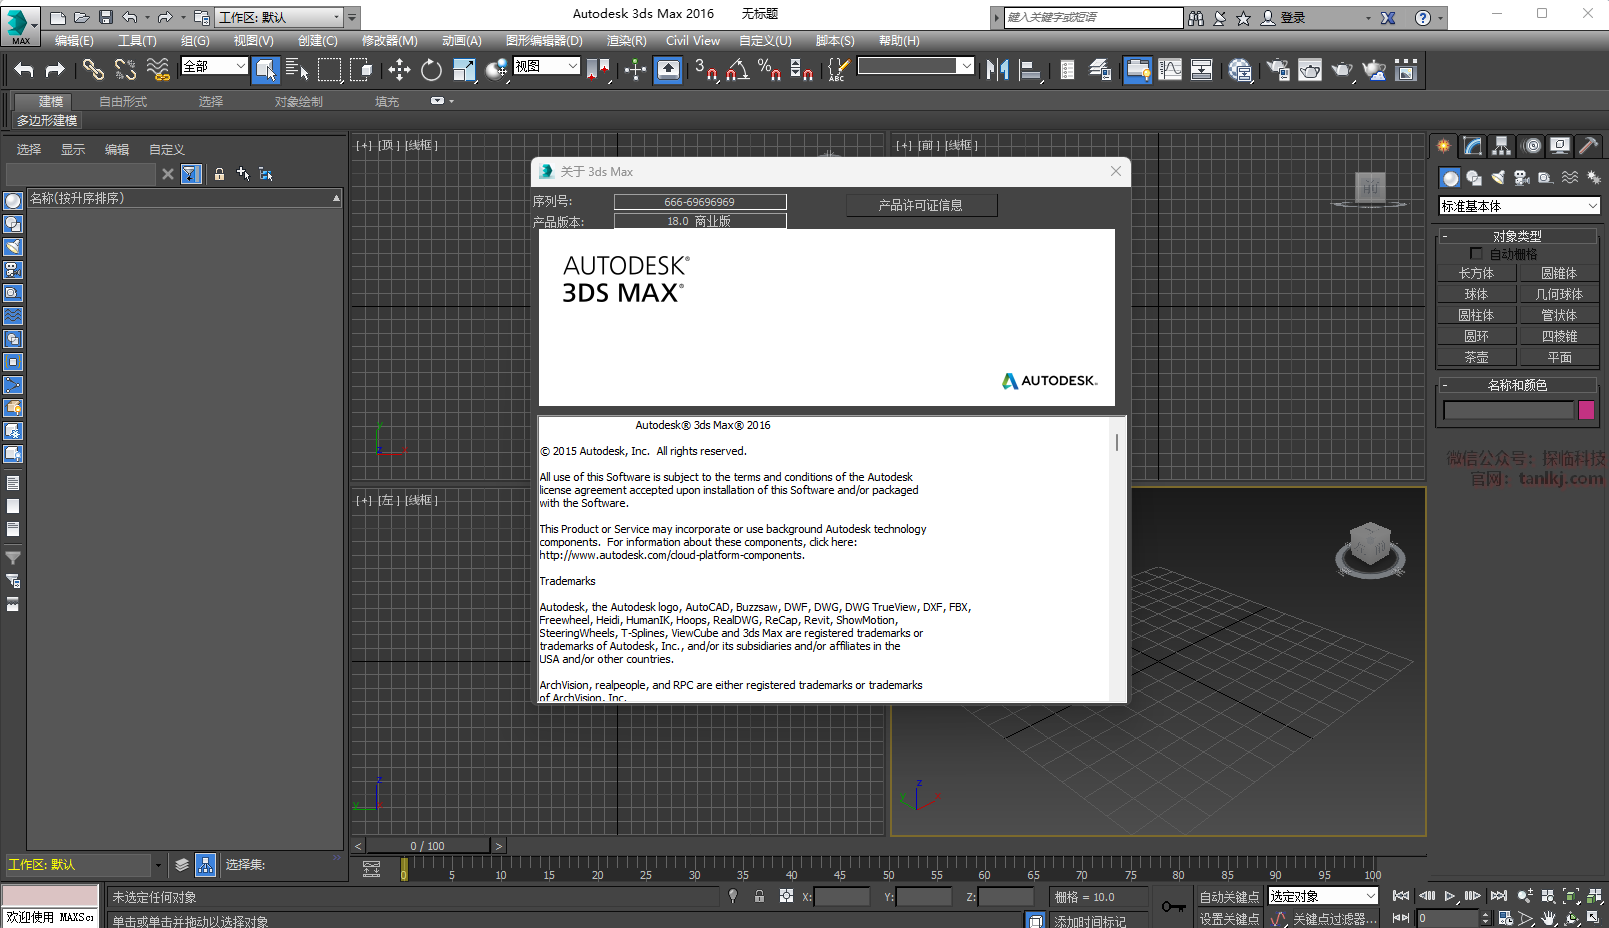Open the 渲染(R) menu
1609x928 pixels.
tap(626, 41)
